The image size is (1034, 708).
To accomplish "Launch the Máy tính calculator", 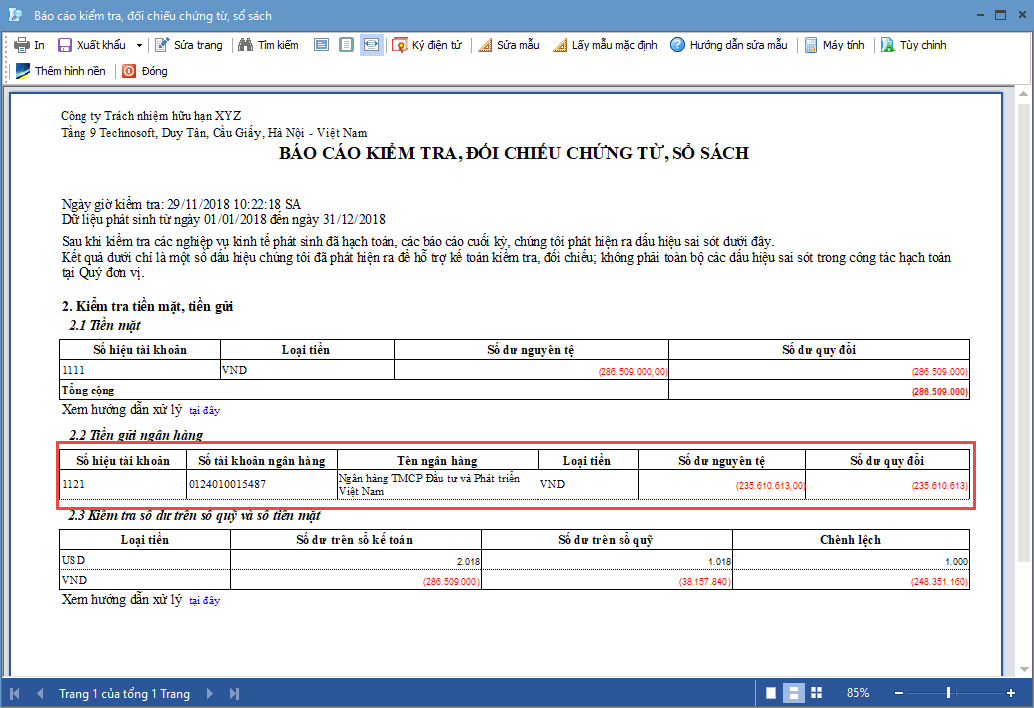I will [x=834, y=45].
